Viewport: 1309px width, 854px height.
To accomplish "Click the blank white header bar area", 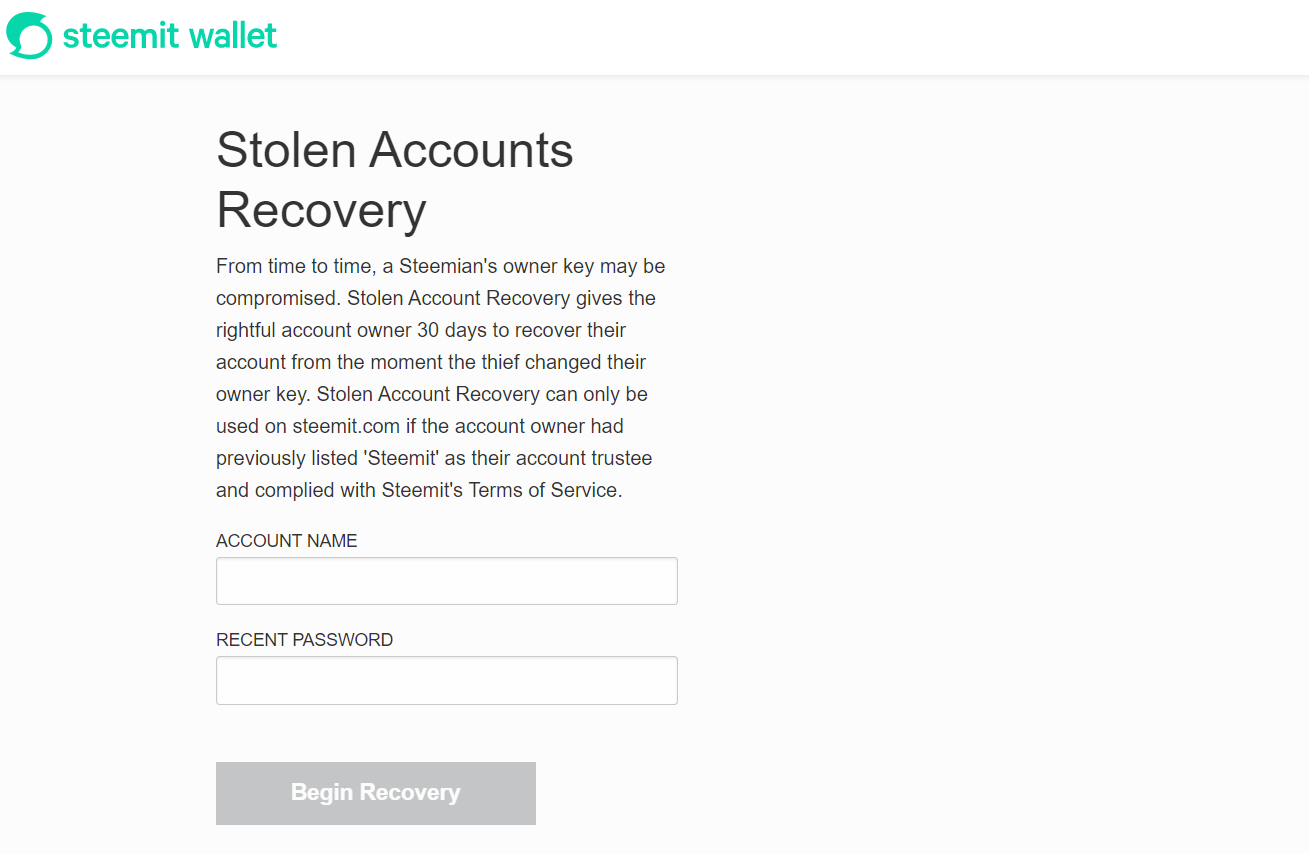I will (790, 37).
